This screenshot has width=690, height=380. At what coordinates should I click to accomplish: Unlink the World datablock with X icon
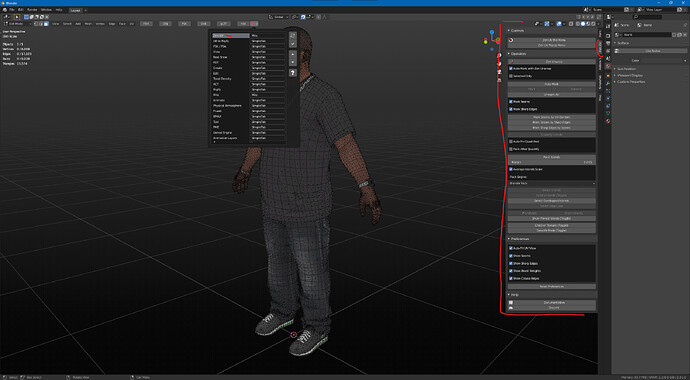(x=685, y=35)
